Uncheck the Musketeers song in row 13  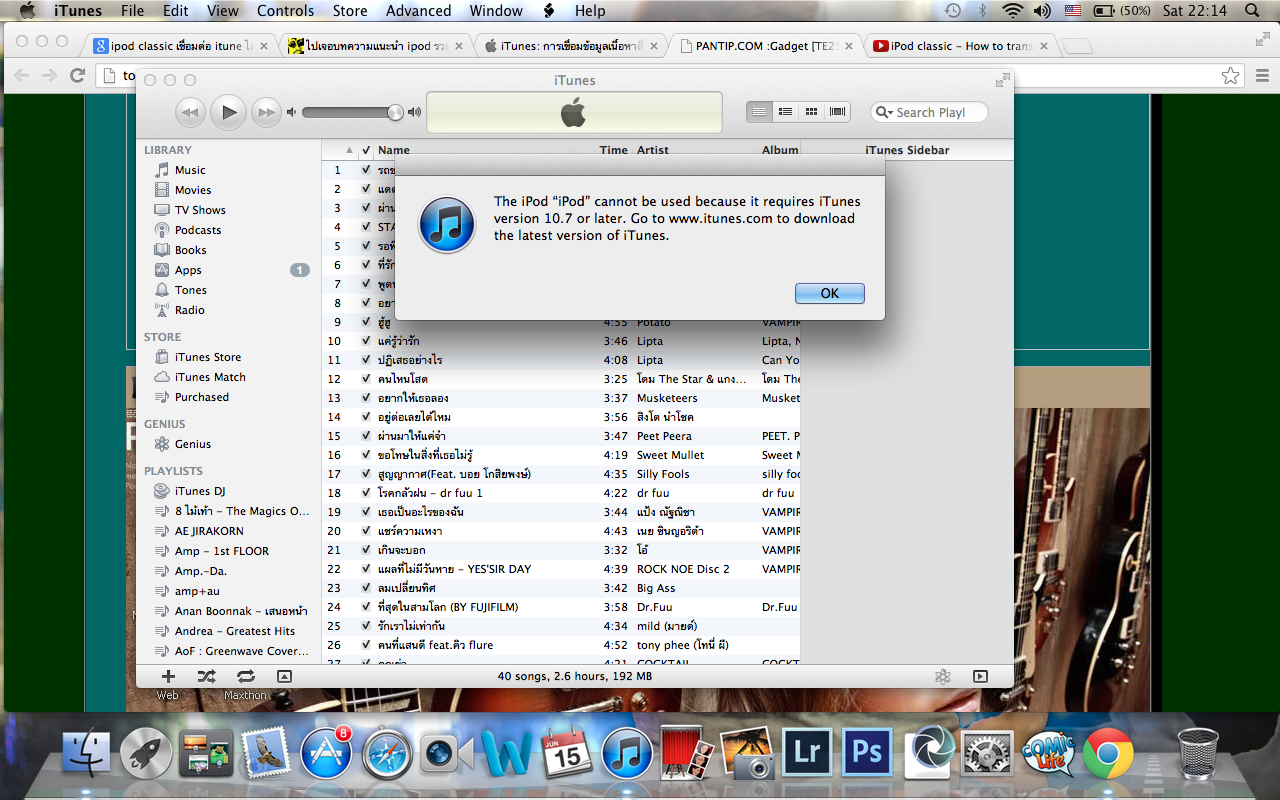[366, 398]
